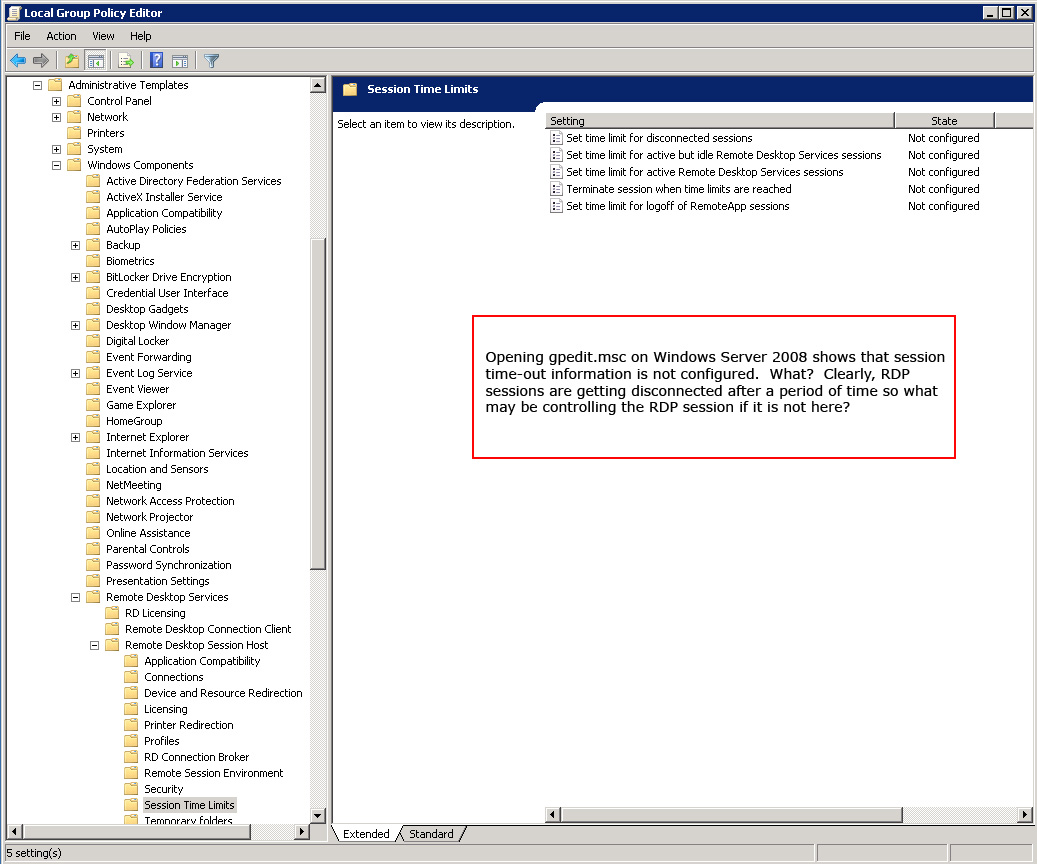Select 'Set time limit for disconnected sessions'
Image resolution: width=1037 pixels, height=864 pixels.
point(659,138)
